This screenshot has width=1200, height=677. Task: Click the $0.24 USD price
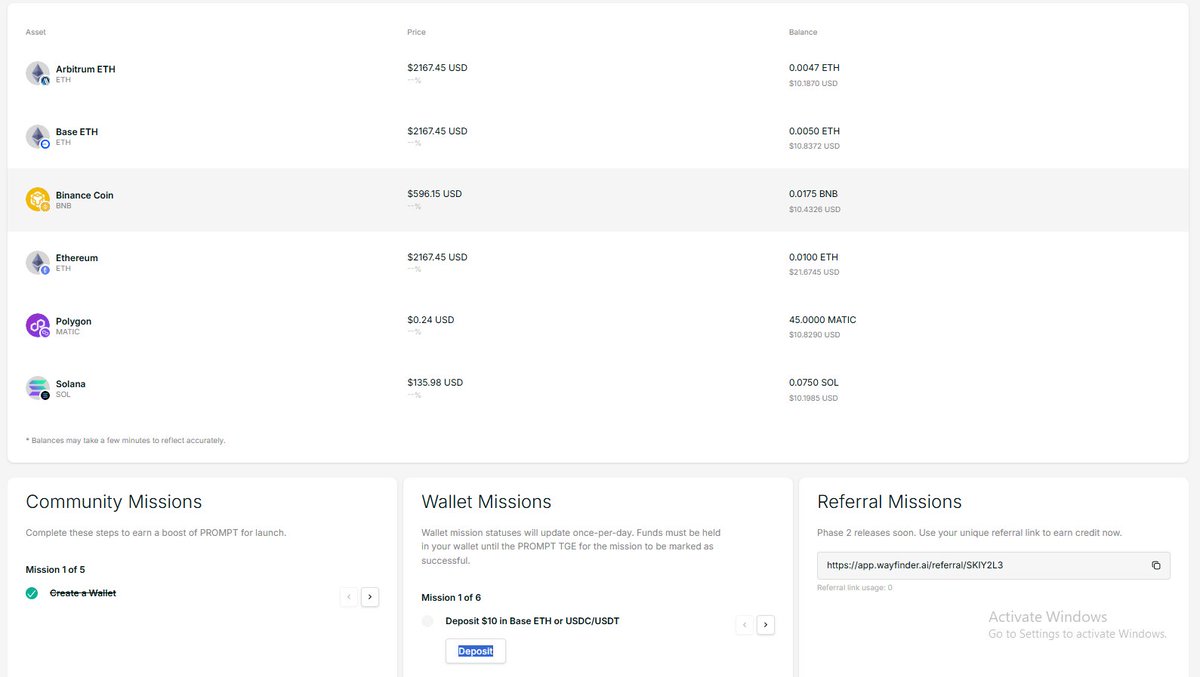coord(431,320)
